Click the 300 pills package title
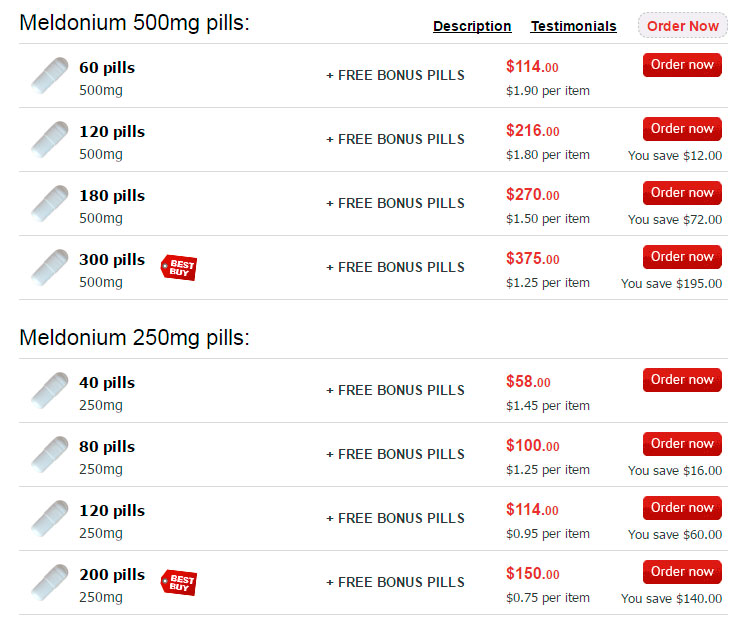The image size is (740, 622). tap(112, 260)
